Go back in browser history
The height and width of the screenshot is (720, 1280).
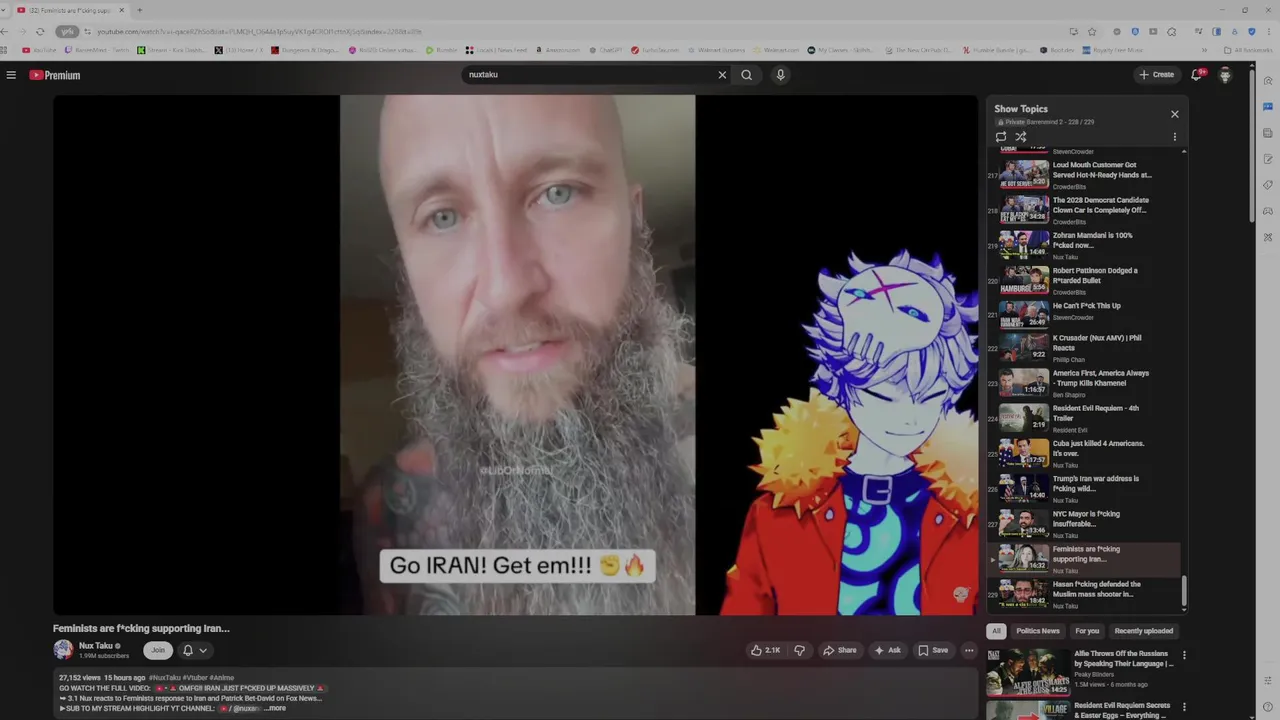pyautogui.click(x=5, y=31)
